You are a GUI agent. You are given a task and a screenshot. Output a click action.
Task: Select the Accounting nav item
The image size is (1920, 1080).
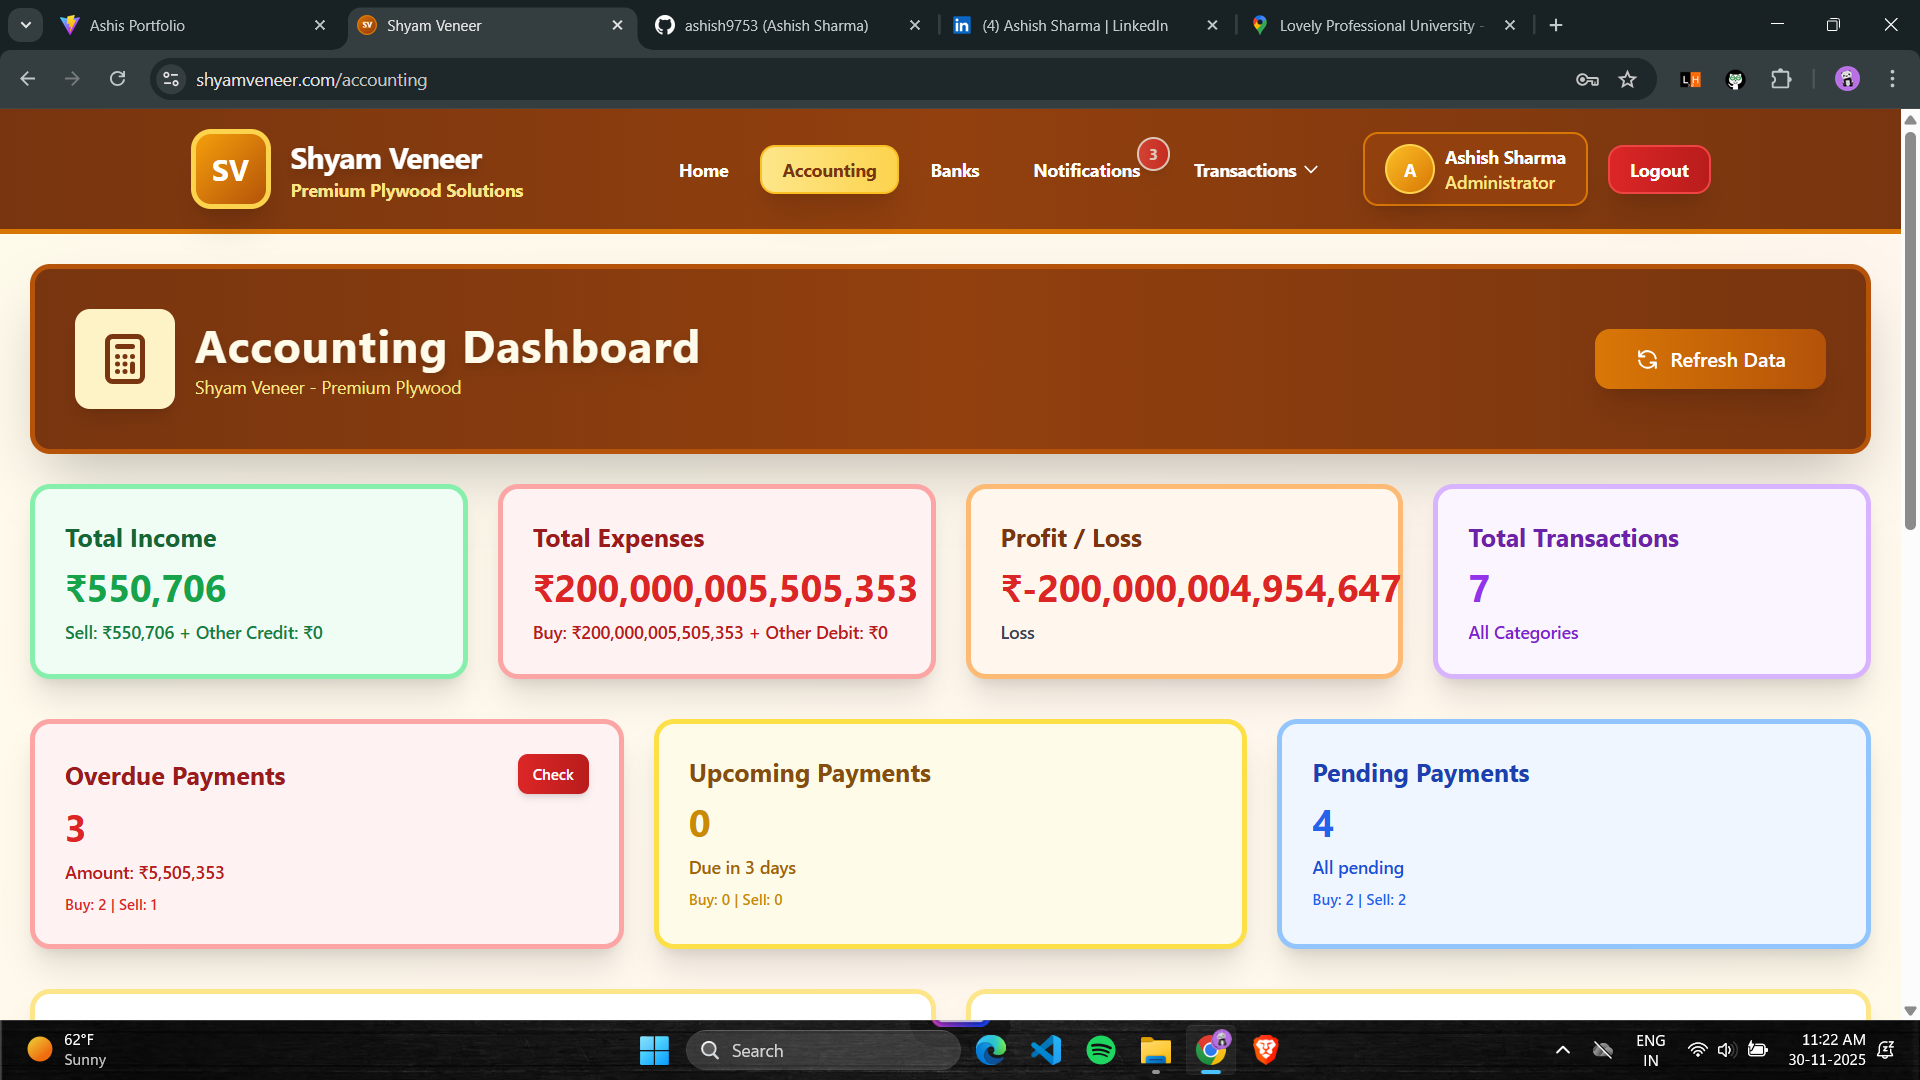click(x=829, y=170)
